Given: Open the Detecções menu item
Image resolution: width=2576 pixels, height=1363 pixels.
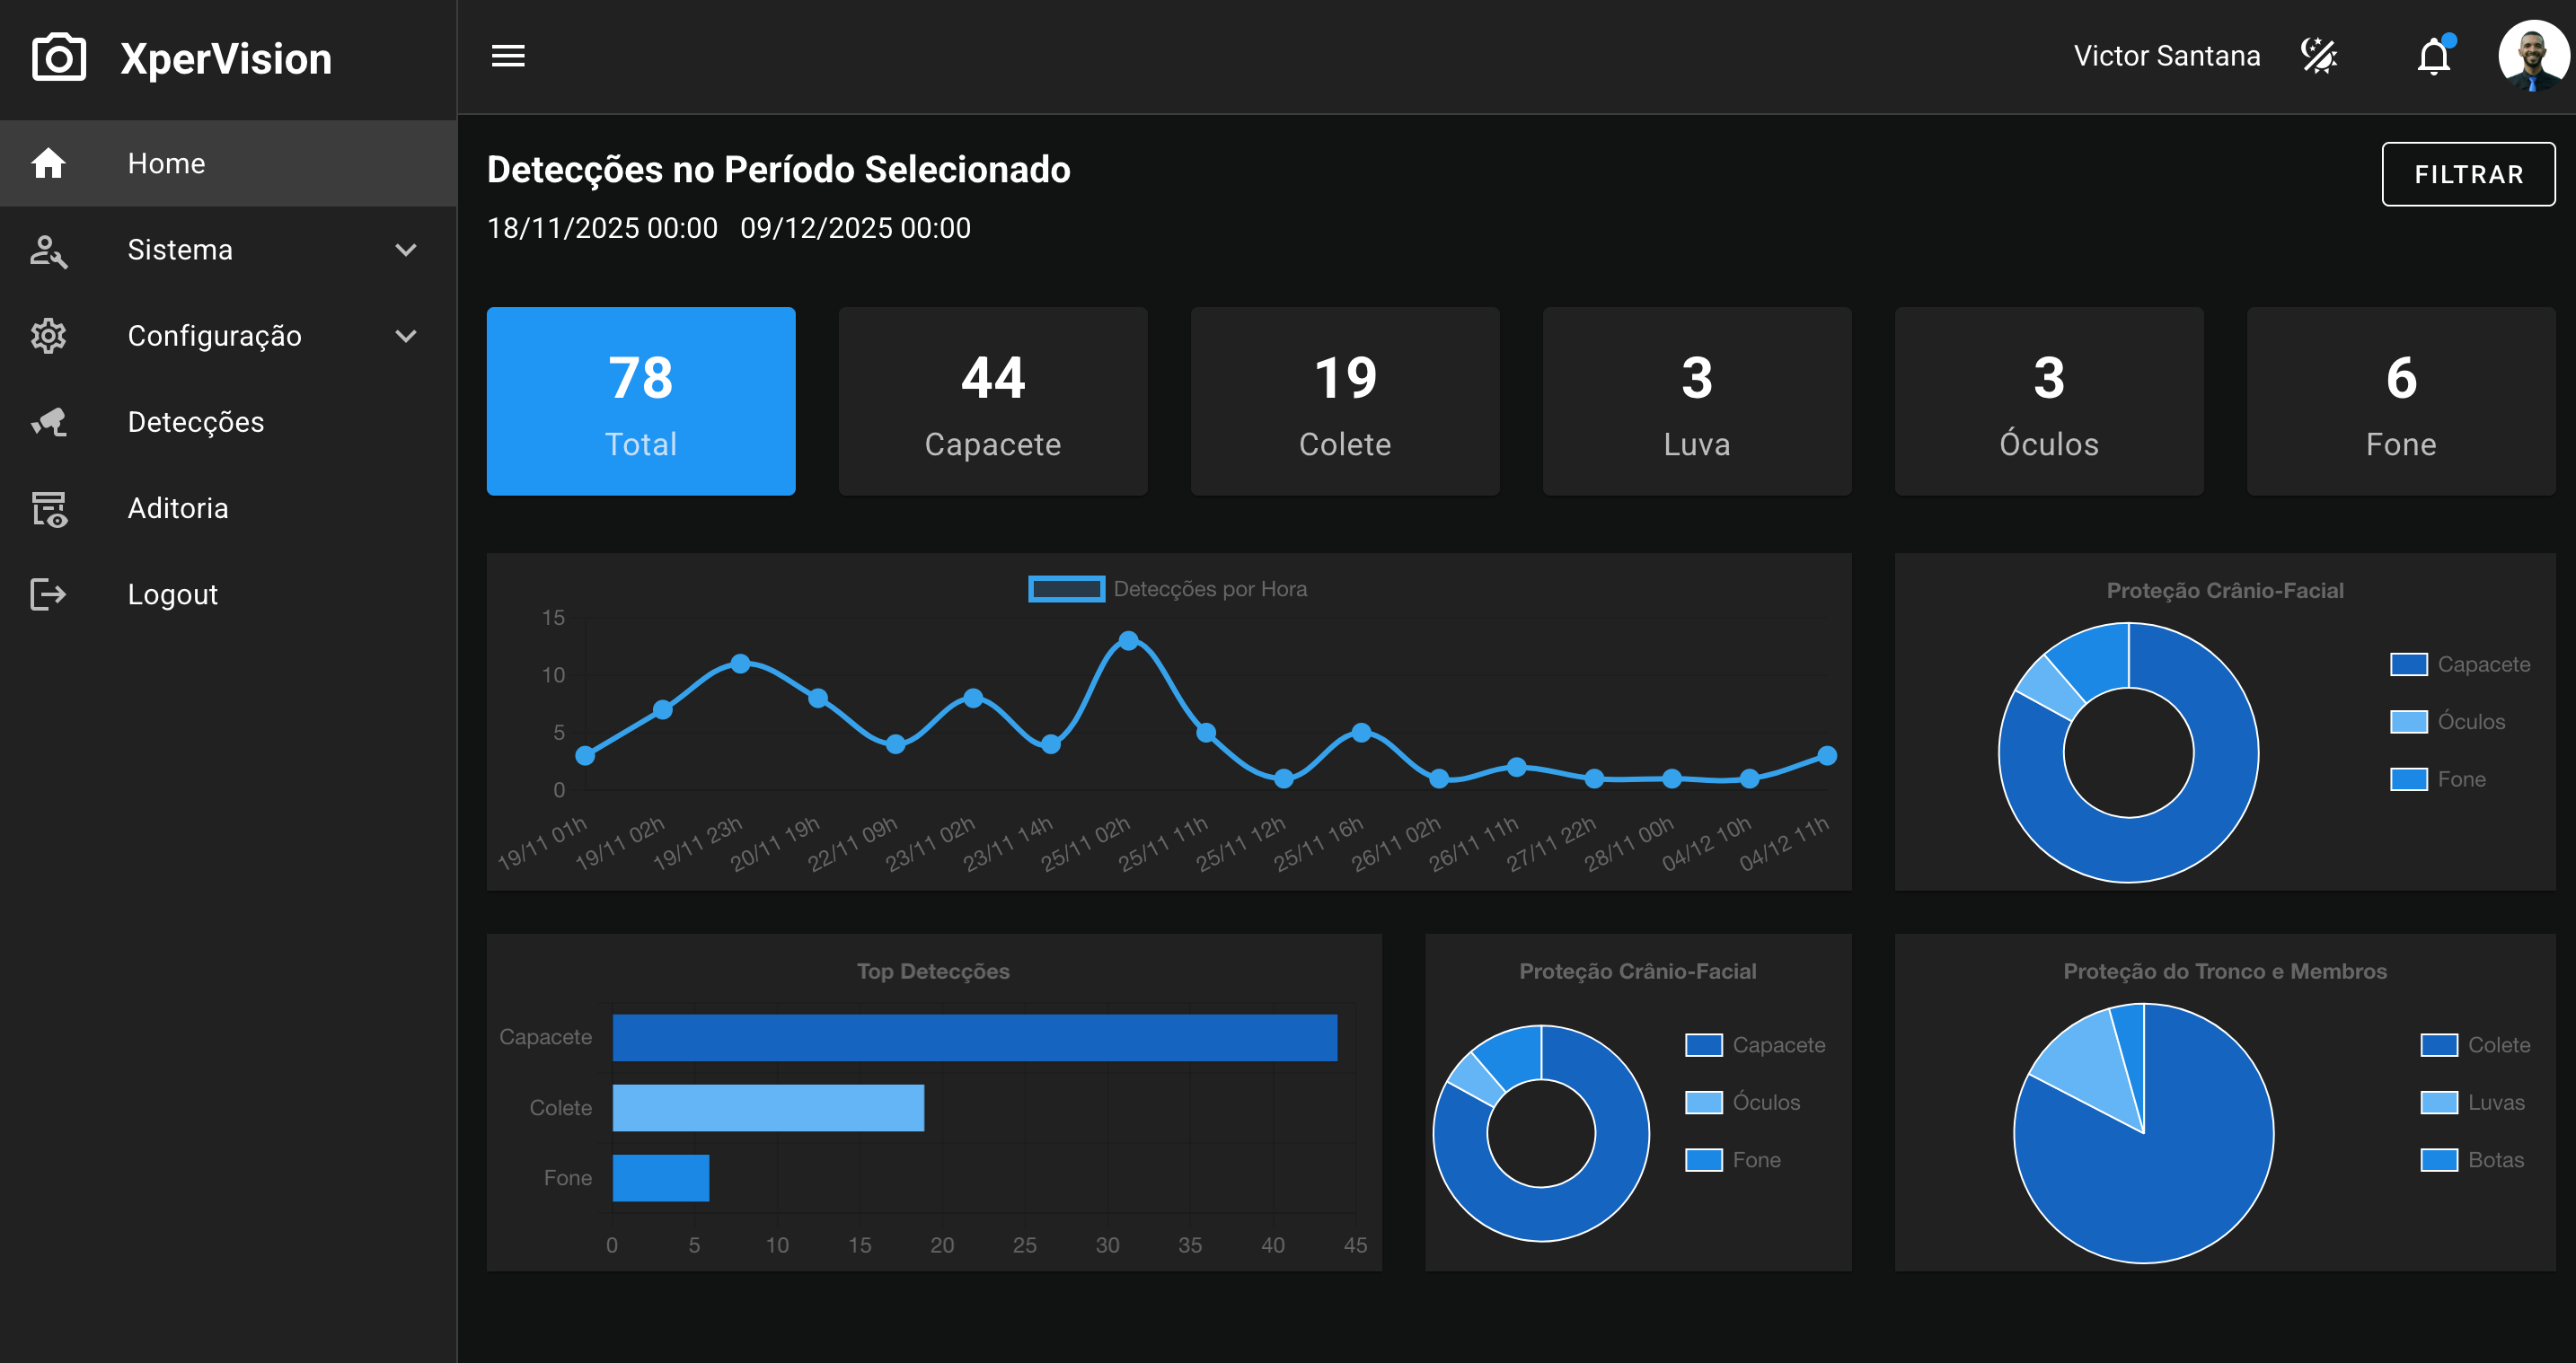Looking at the screenshot, I should [x=229, y=422].
